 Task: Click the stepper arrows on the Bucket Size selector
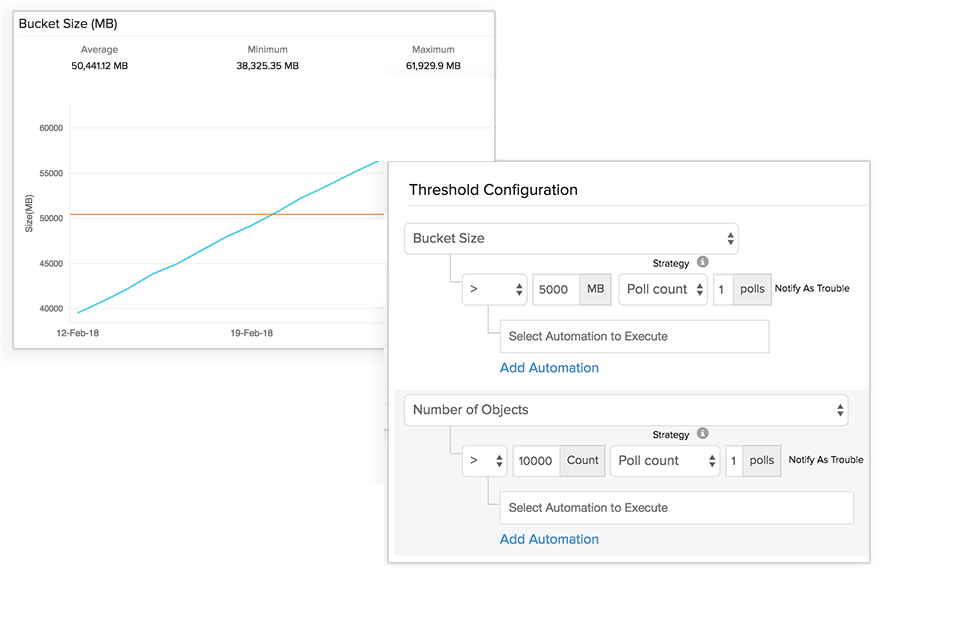coord(730,238)
